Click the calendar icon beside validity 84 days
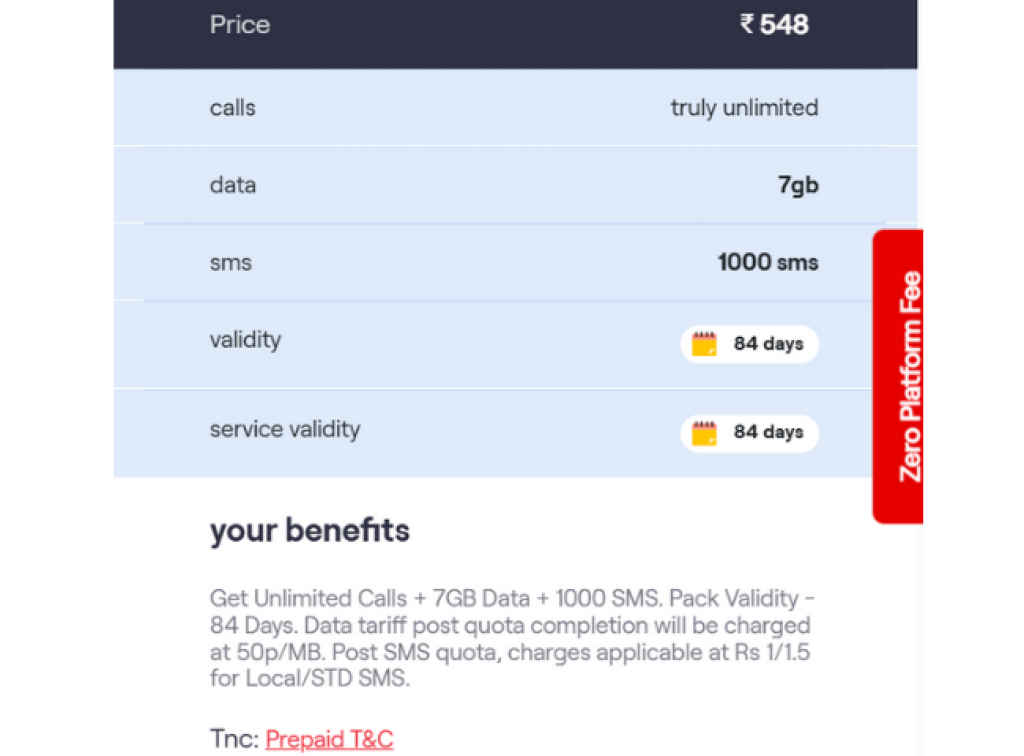The image size is (1024, 756). pos(703,343)
